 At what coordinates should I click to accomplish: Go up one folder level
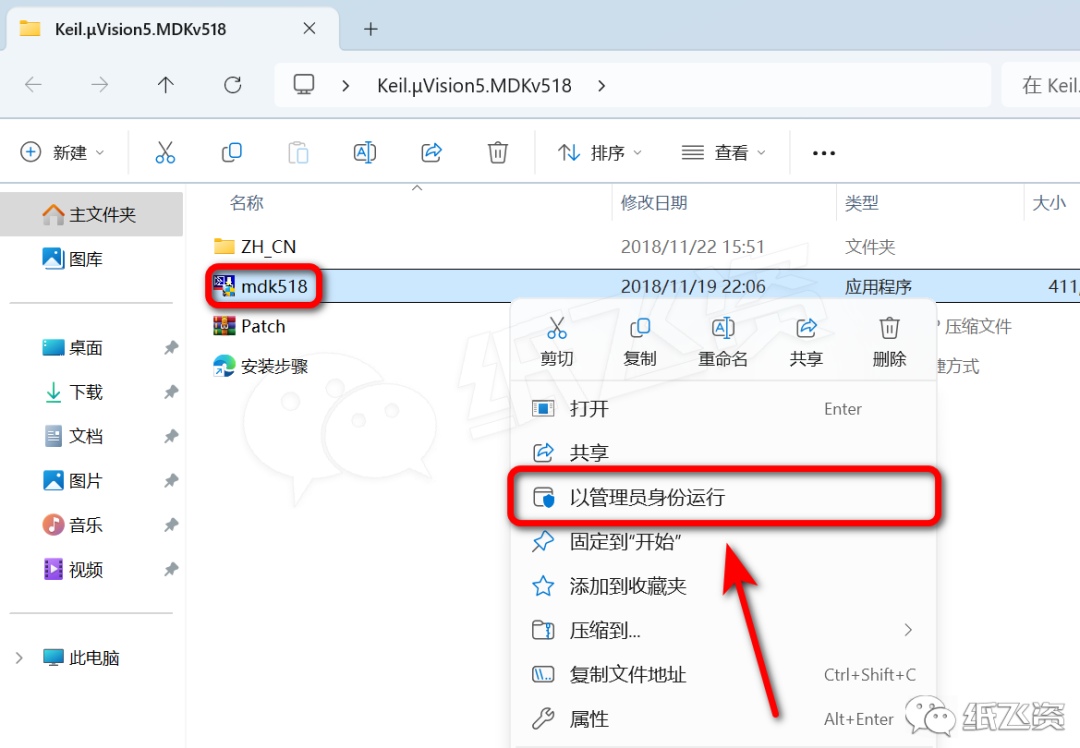click(x=165, y=85)
